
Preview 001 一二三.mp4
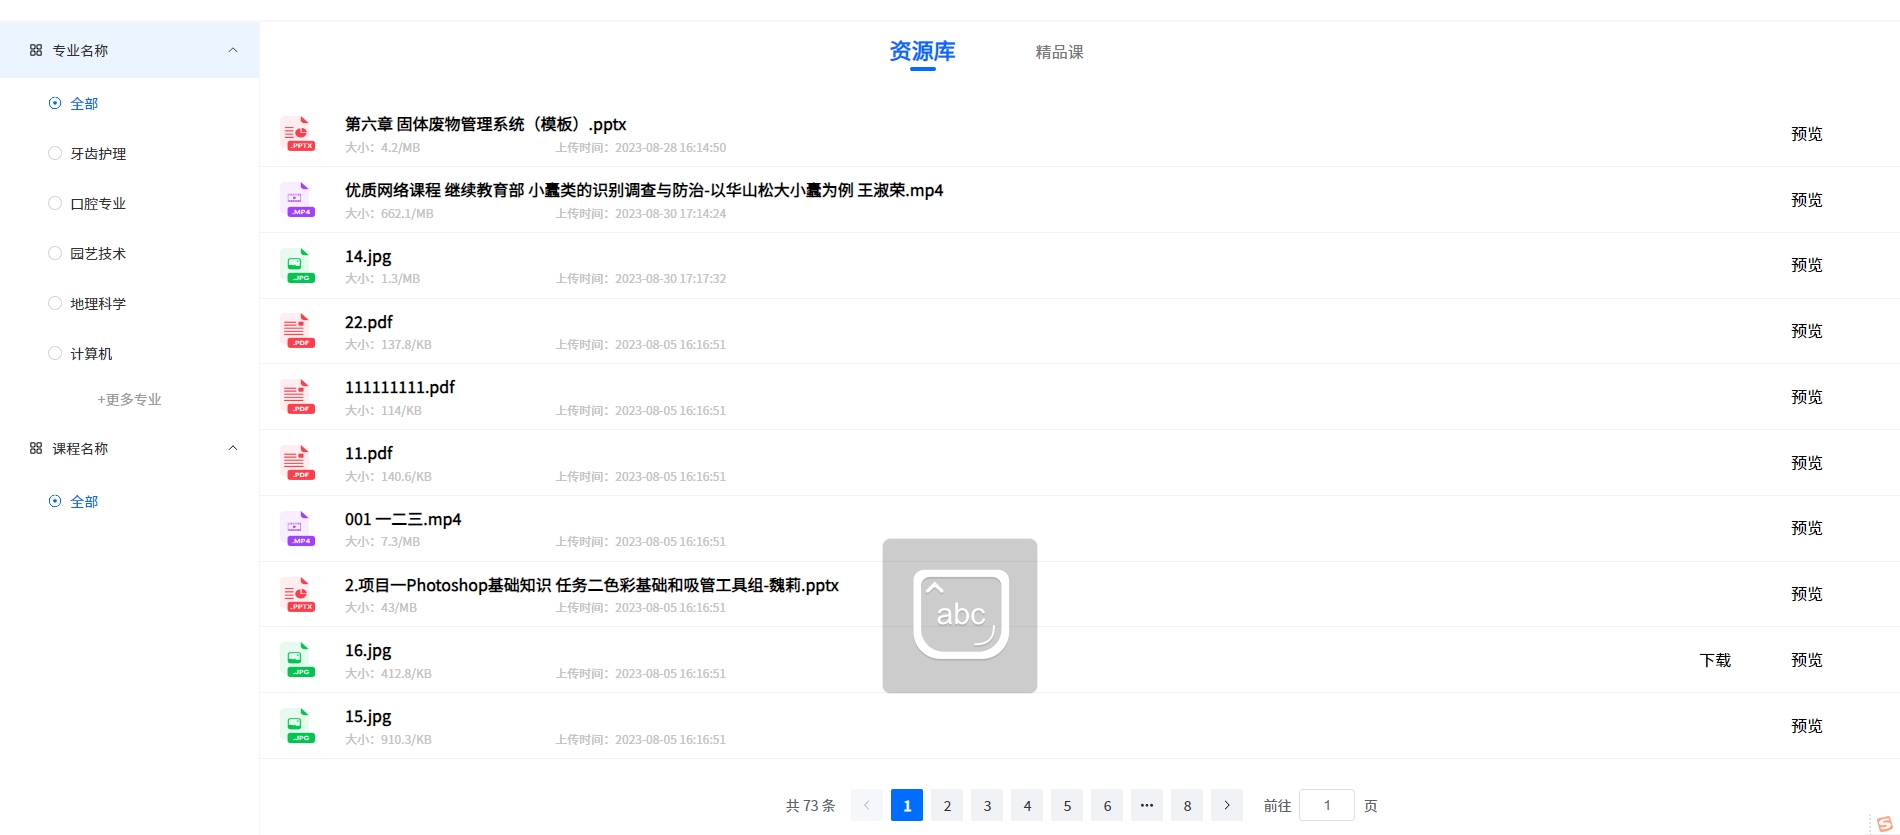coord(1806,528)
